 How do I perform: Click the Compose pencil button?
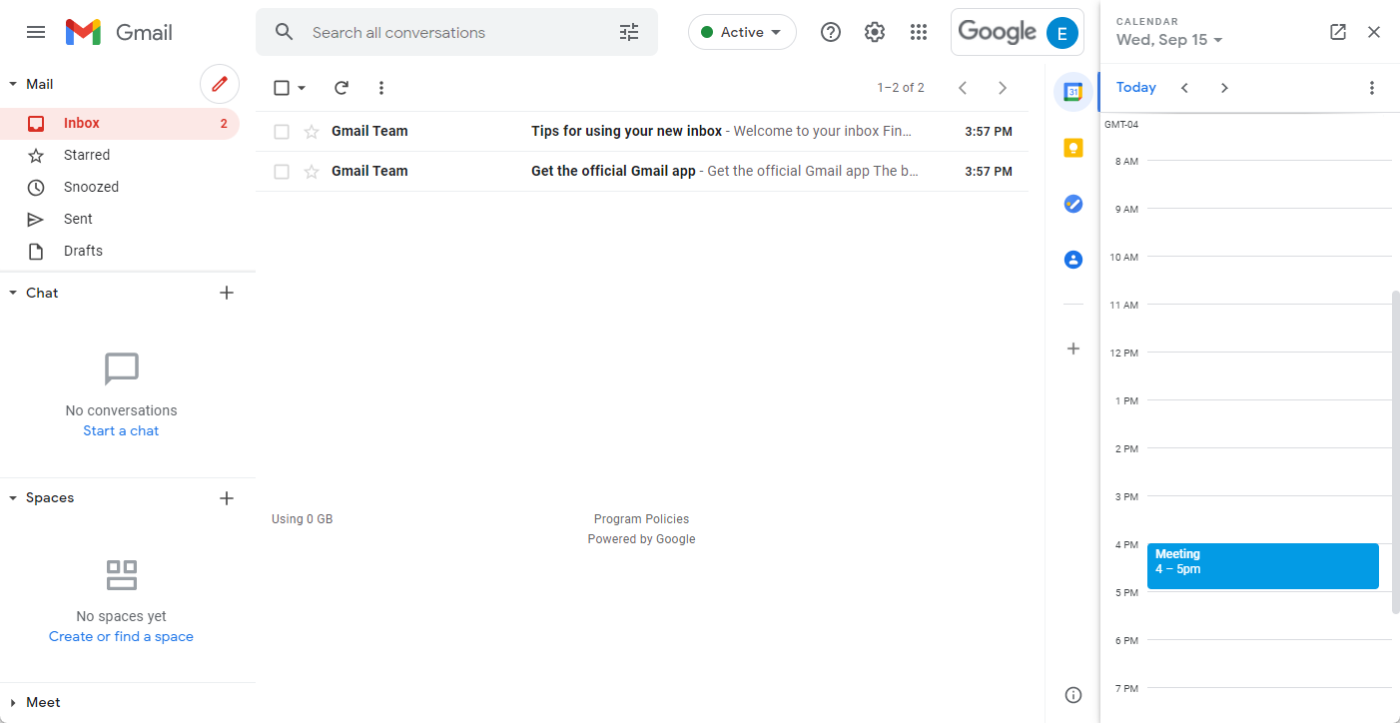[x=220, y=84]
